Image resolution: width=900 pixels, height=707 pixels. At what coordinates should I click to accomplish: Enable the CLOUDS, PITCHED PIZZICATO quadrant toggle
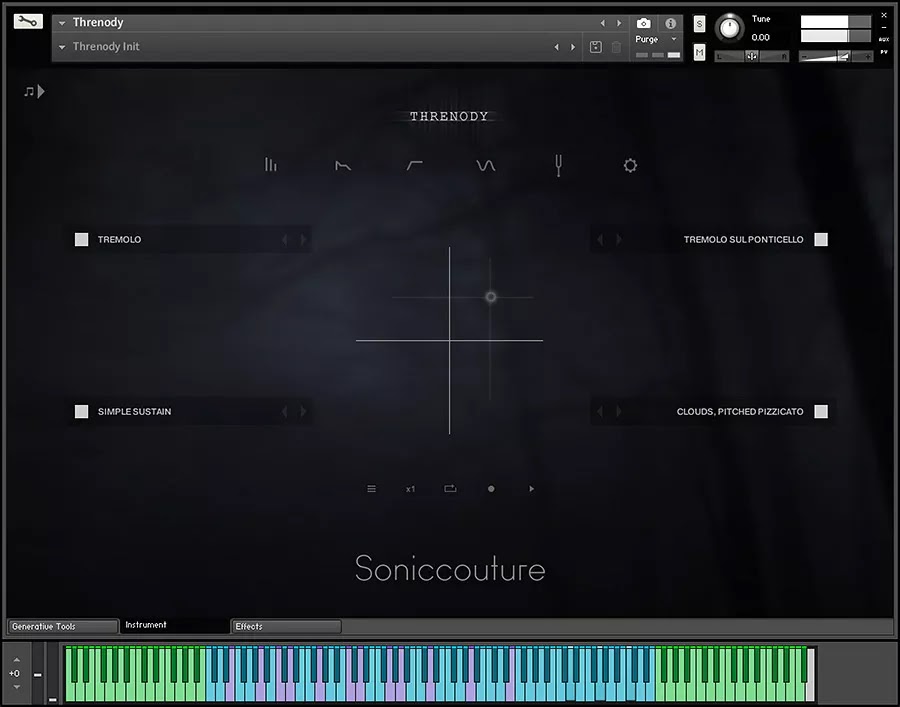point(820,411)
